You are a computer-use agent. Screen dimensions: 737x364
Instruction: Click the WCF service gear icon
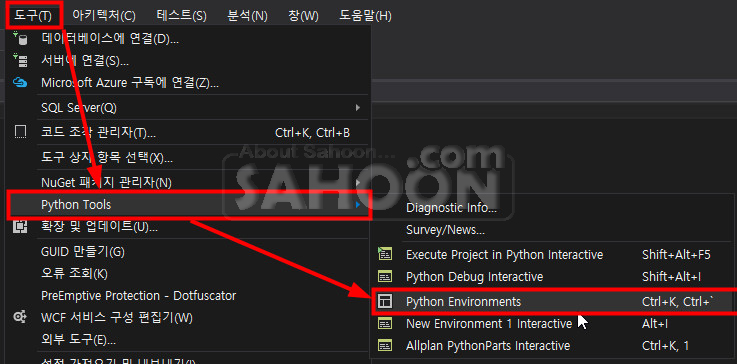point(20,318)
